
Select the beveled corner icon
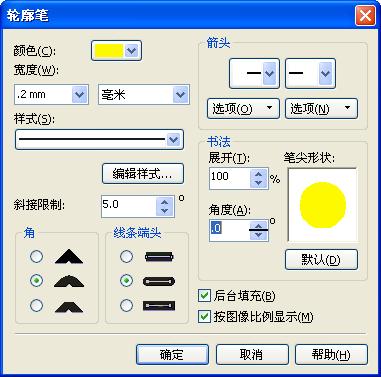pos(69,306)
